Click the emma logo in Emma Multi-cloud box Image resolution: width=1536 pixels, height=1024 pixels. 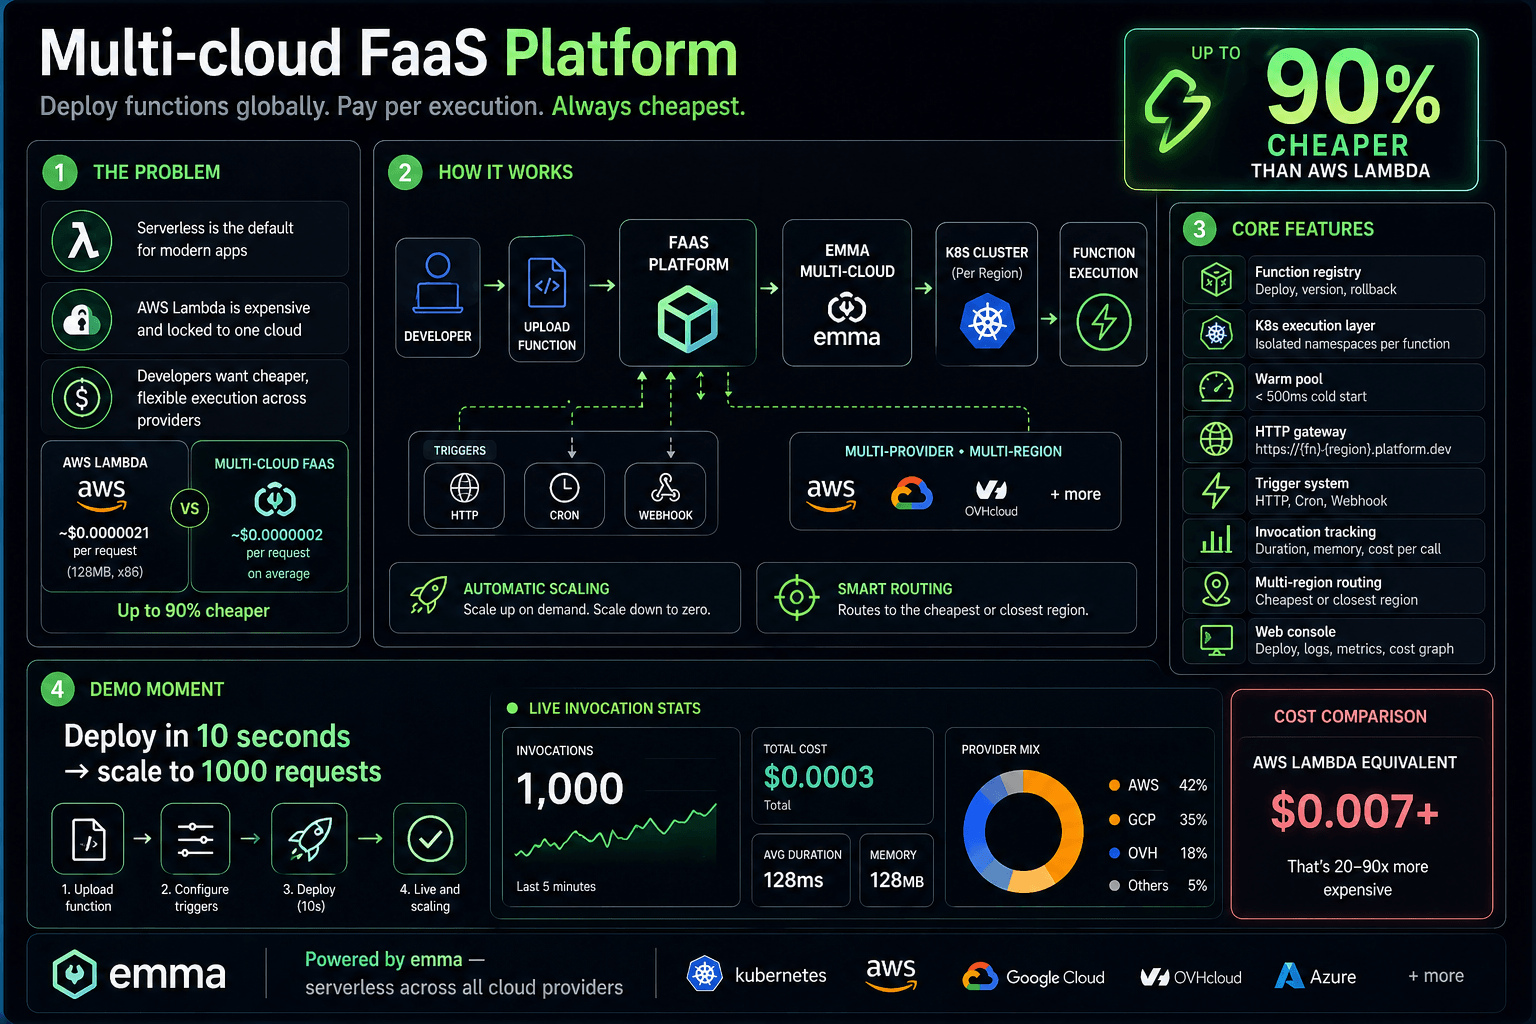click(x=847, y=321)
